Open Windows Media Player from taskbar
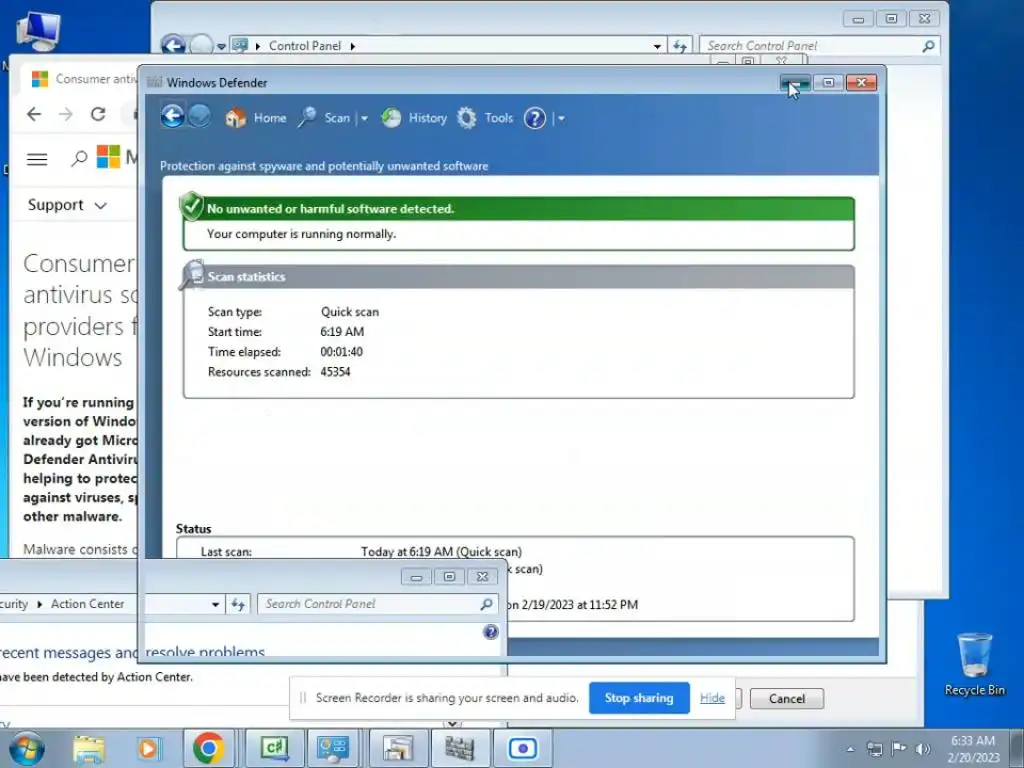 [x=148, y=748]
